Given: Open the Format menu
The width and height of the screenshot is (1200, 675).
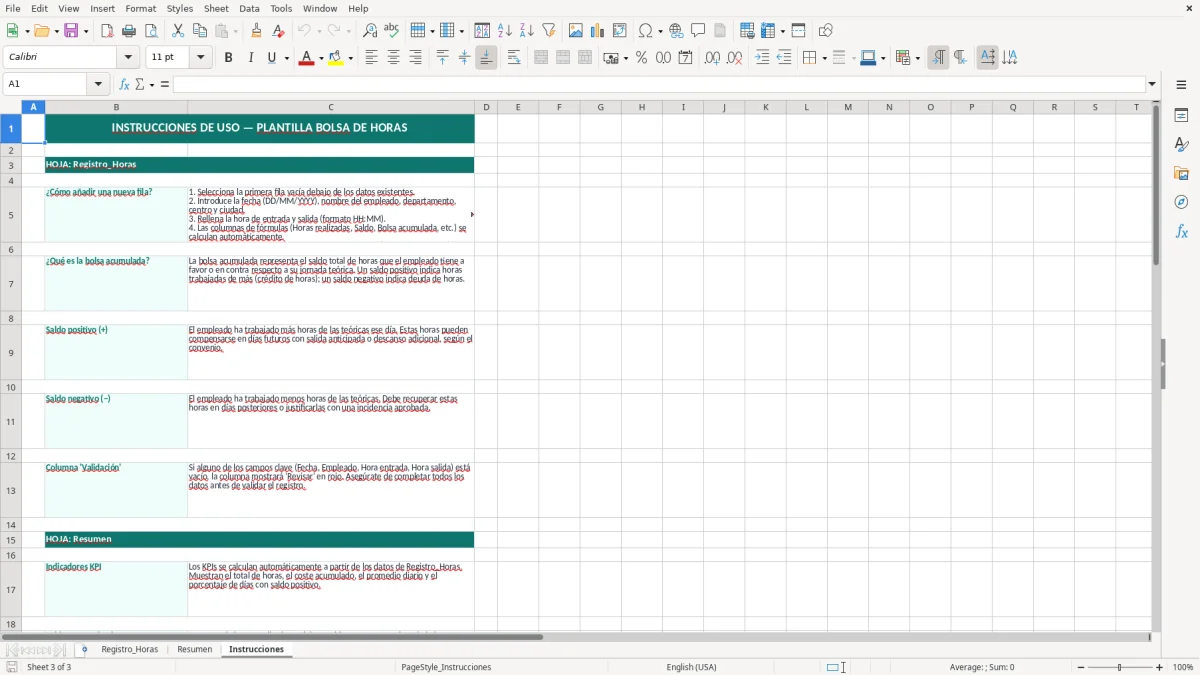Looking at the screenshot, I should pyautogui.click(x=140, y=8).
